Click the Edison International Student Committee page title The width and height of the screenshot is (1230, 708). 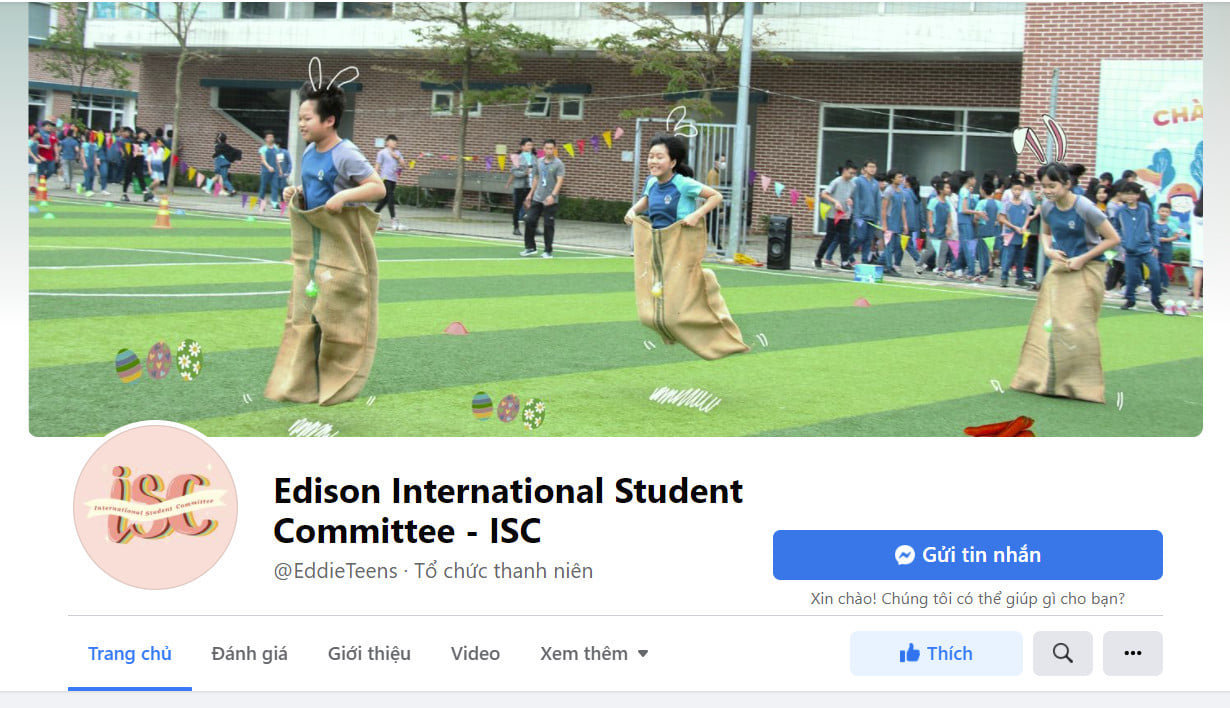[508, 510]
